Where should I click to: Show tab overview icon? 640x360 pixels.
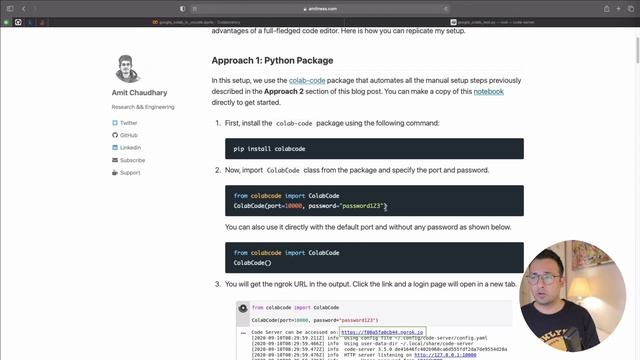click(x=631, y=9)
